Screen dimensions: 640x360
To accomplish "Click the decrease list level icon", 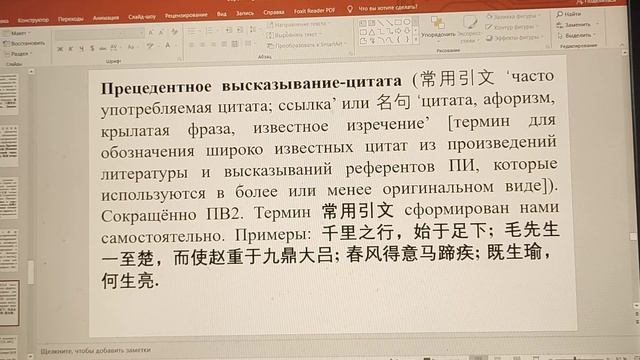I will [229, 30].
